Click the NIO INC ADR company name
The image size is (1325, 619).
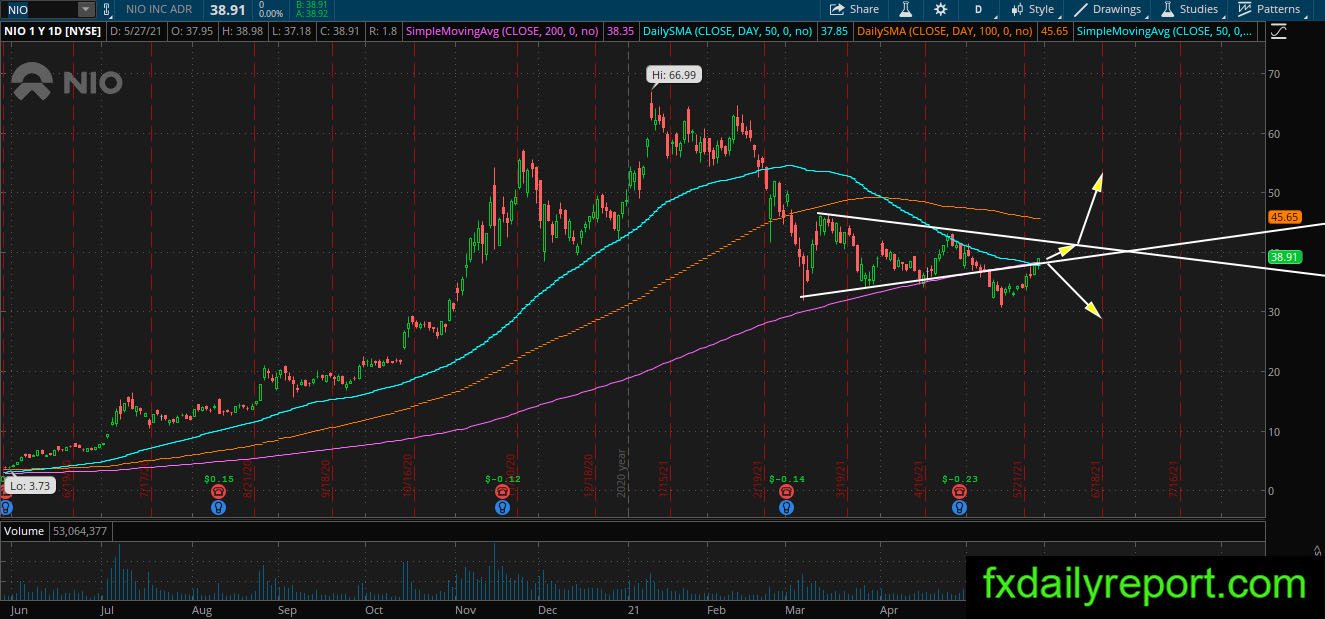[157, 9]
